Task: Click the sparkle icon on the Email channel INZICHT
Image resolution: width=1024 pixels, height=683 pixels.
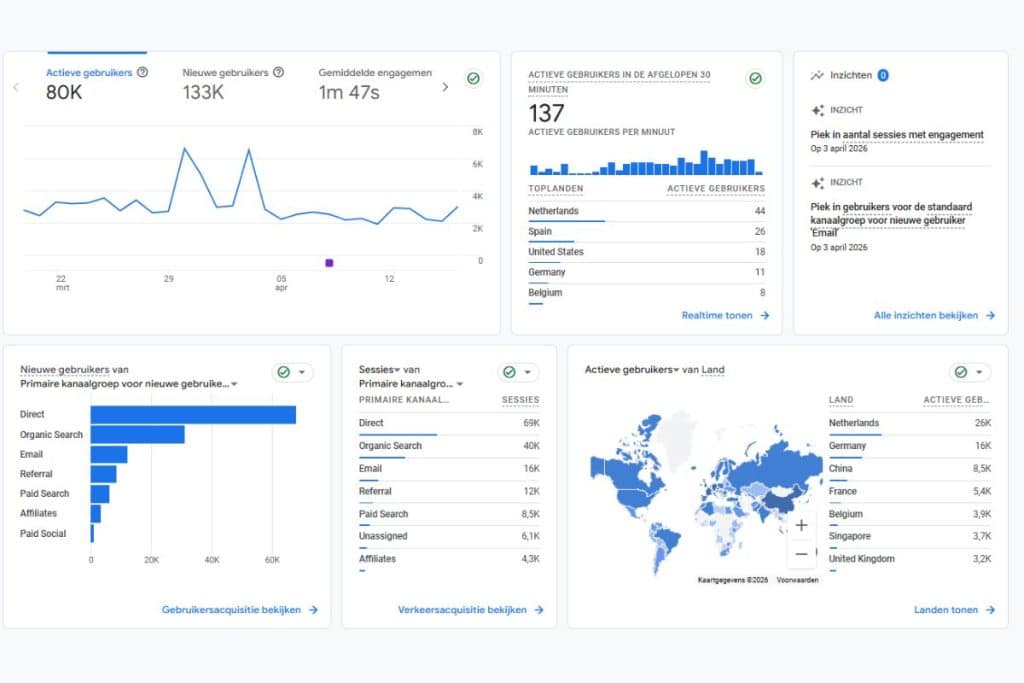Action: tap(817, 182)
